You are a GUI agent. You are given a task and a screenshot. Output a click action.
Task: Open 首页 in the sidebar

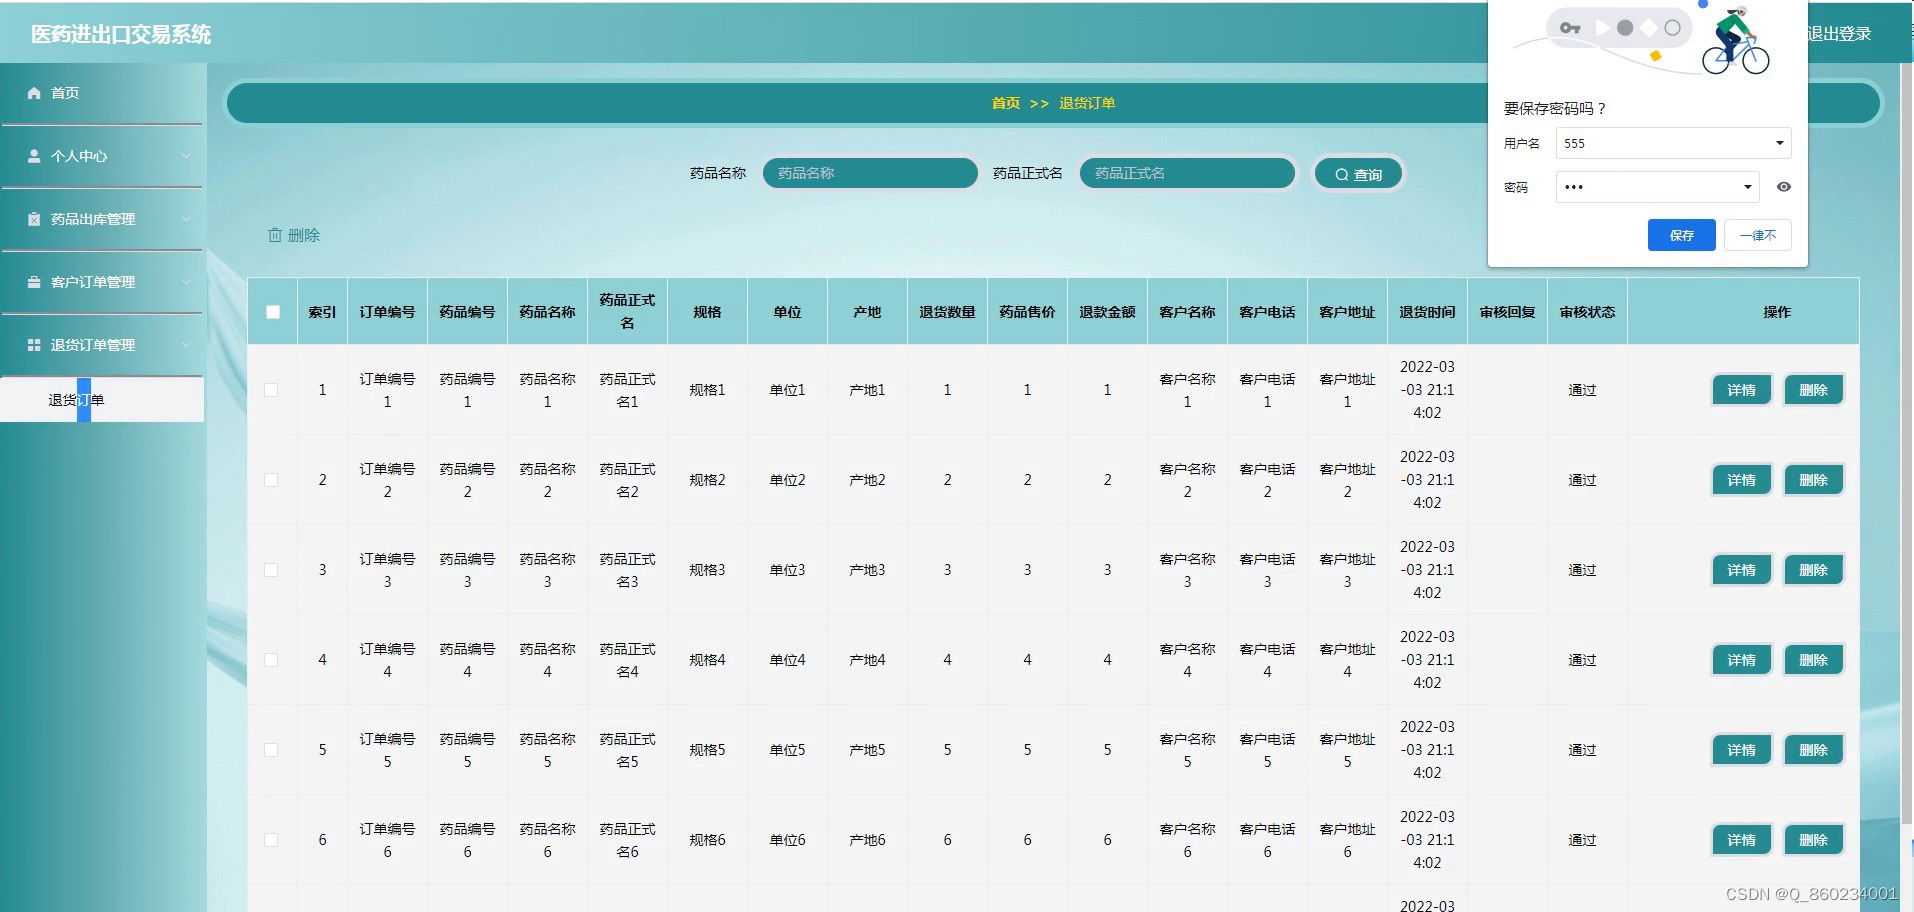pyautogui.click(x=102, y=93)
